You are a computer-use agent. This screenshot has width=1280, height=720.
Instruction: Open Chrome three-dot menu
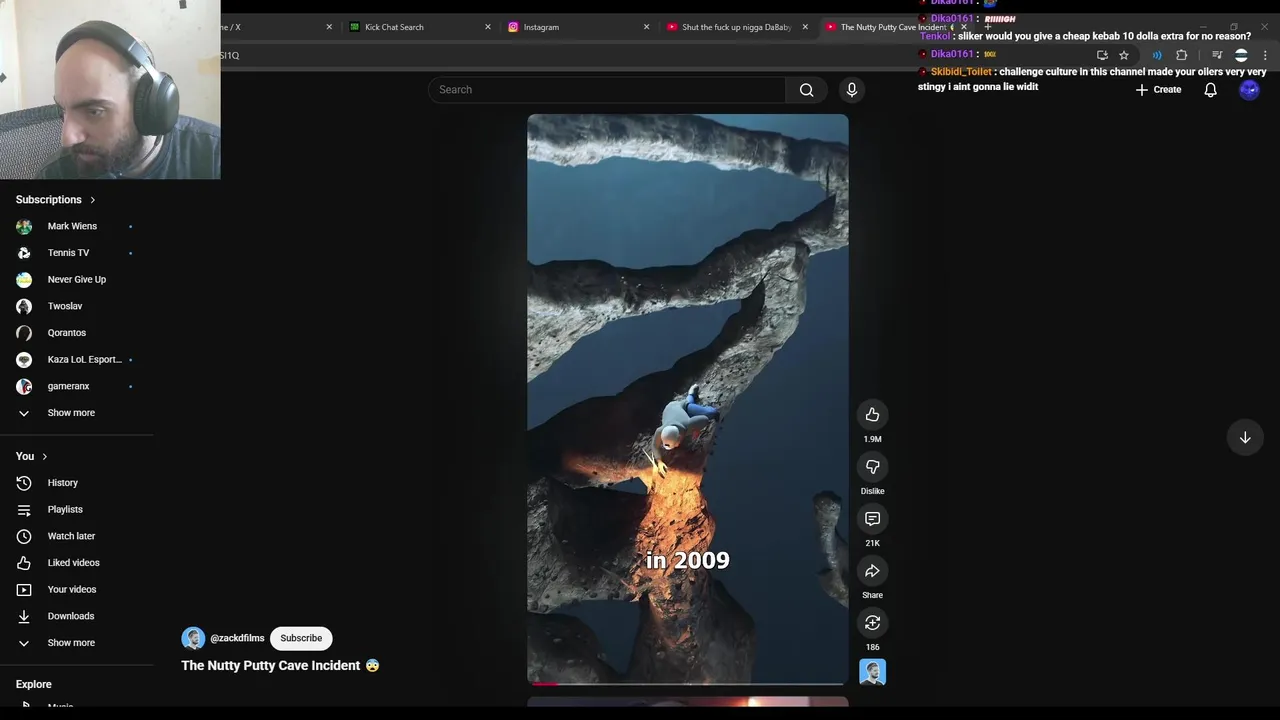point(1266,55)
